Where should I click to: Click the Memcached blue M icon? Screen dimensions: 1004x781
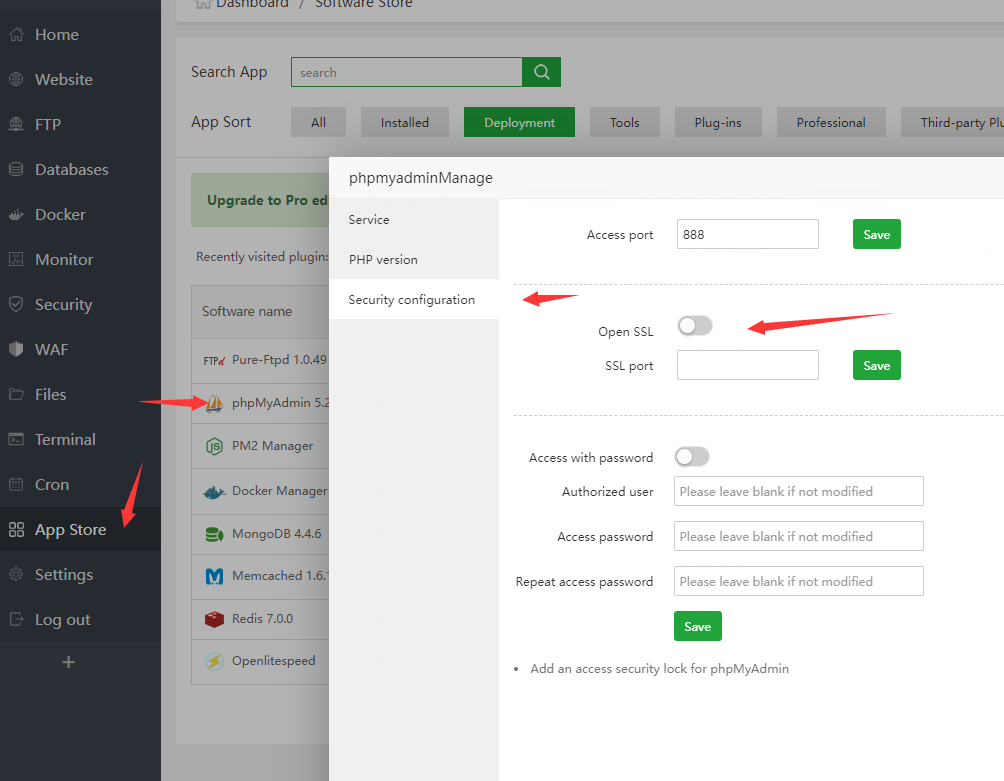pyautogui.click(x=214, y=577)
